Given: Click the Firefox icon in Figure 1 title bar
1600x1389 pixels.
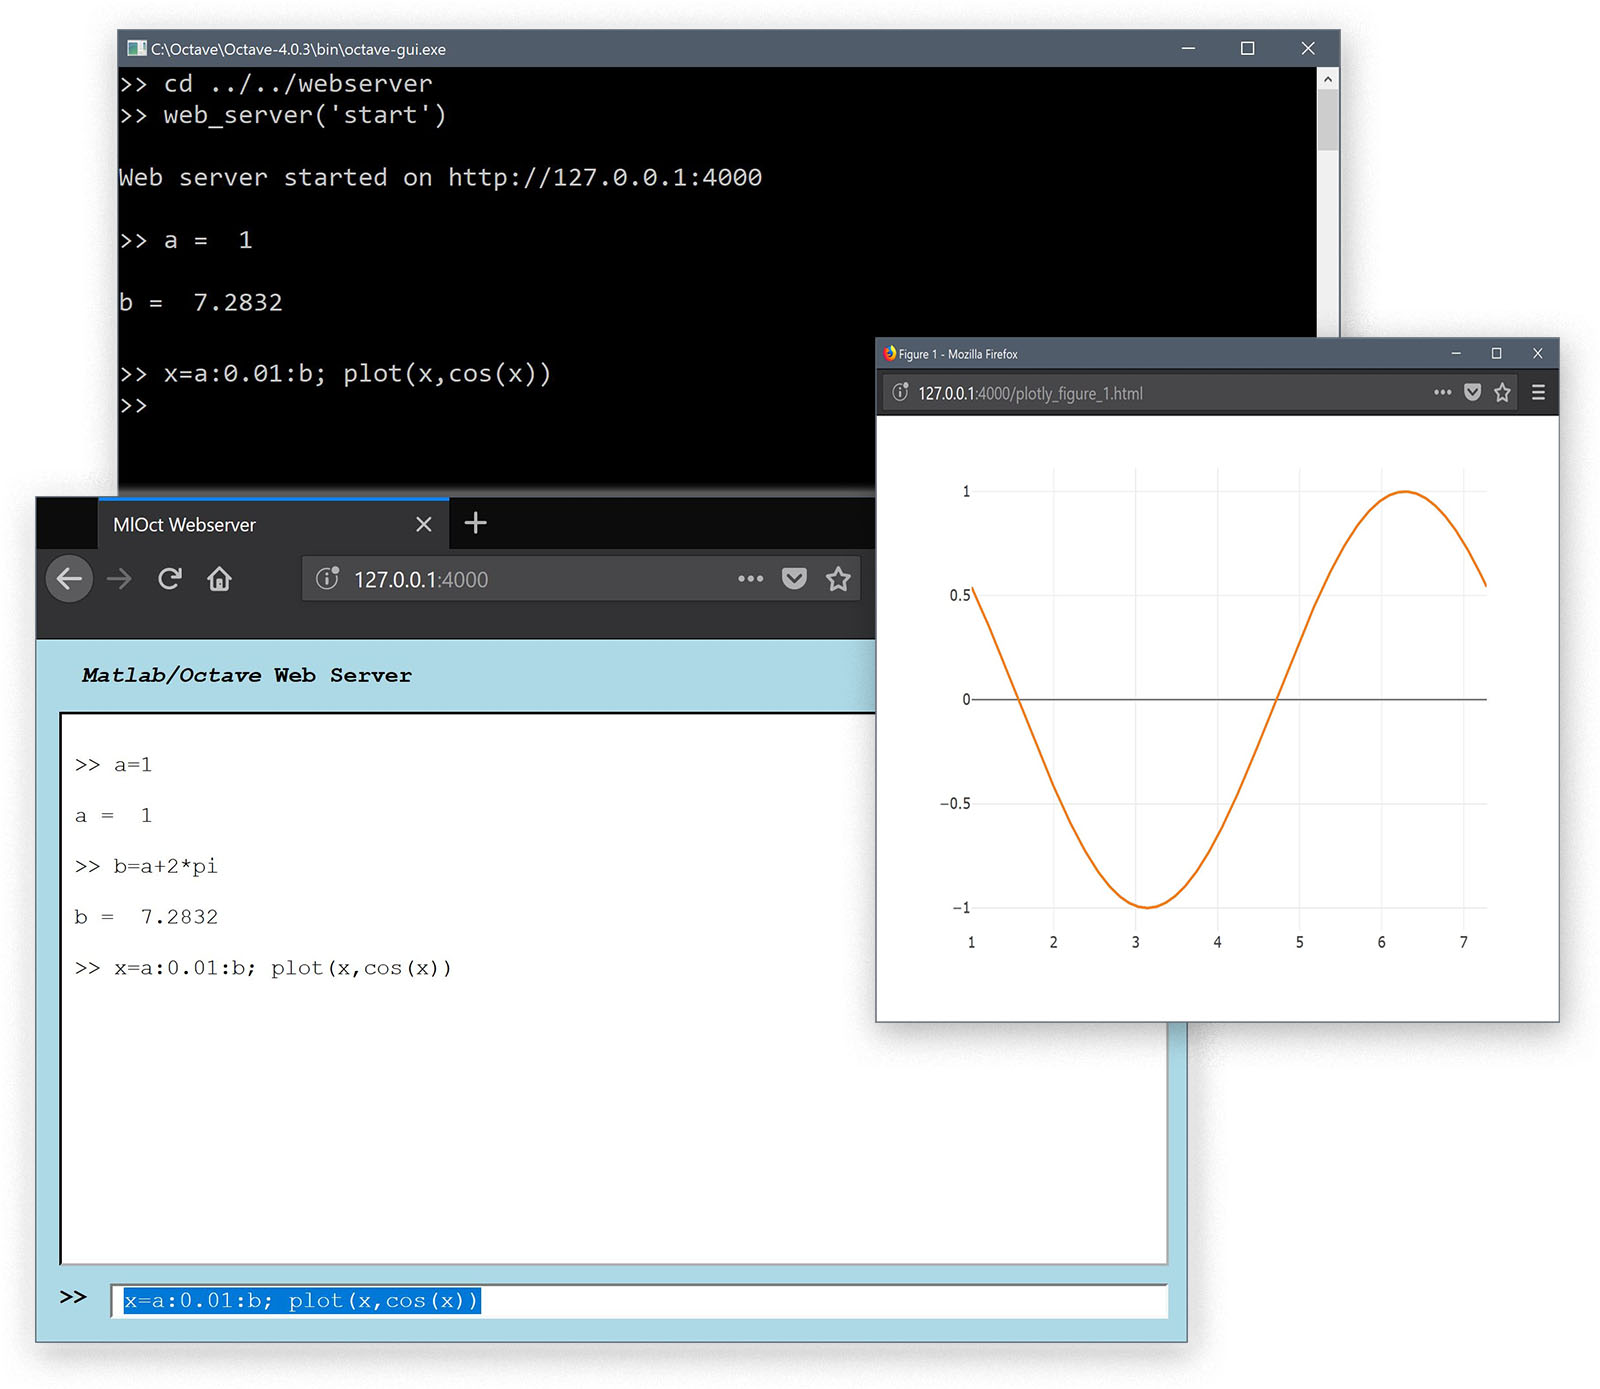Looking at the screenshot, I should pyautogui.click(x=889, y=353).
